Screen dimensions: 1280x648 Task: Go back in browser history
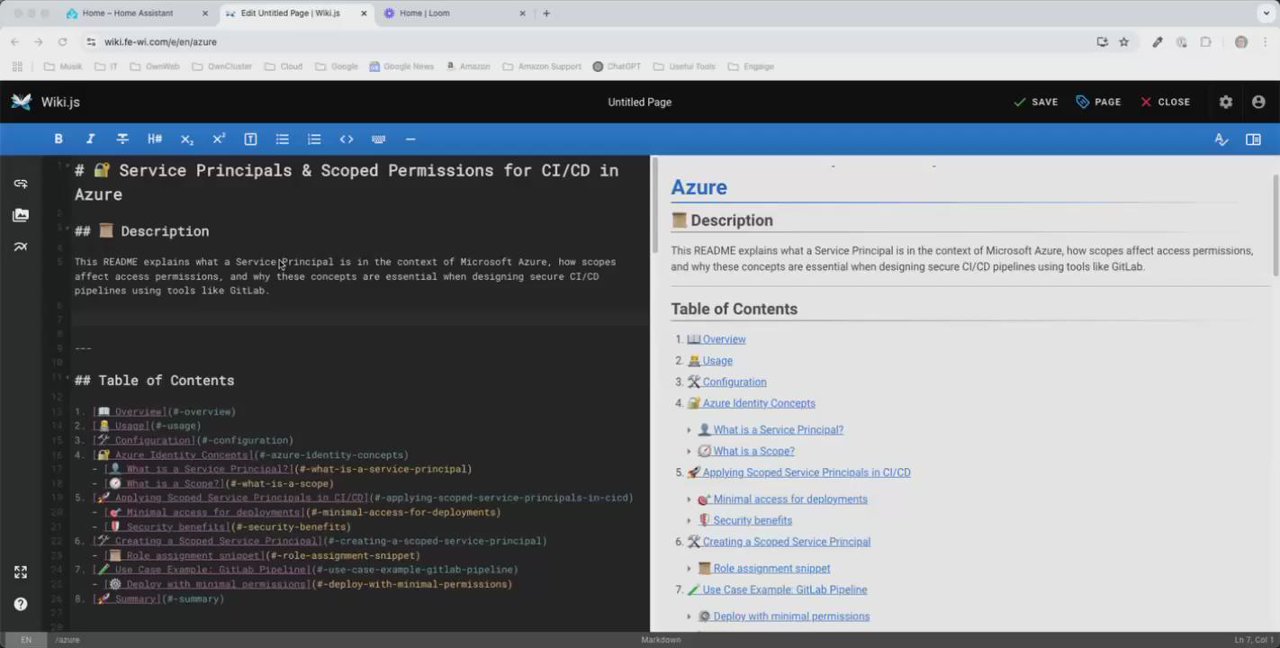(x=15, y=42)
